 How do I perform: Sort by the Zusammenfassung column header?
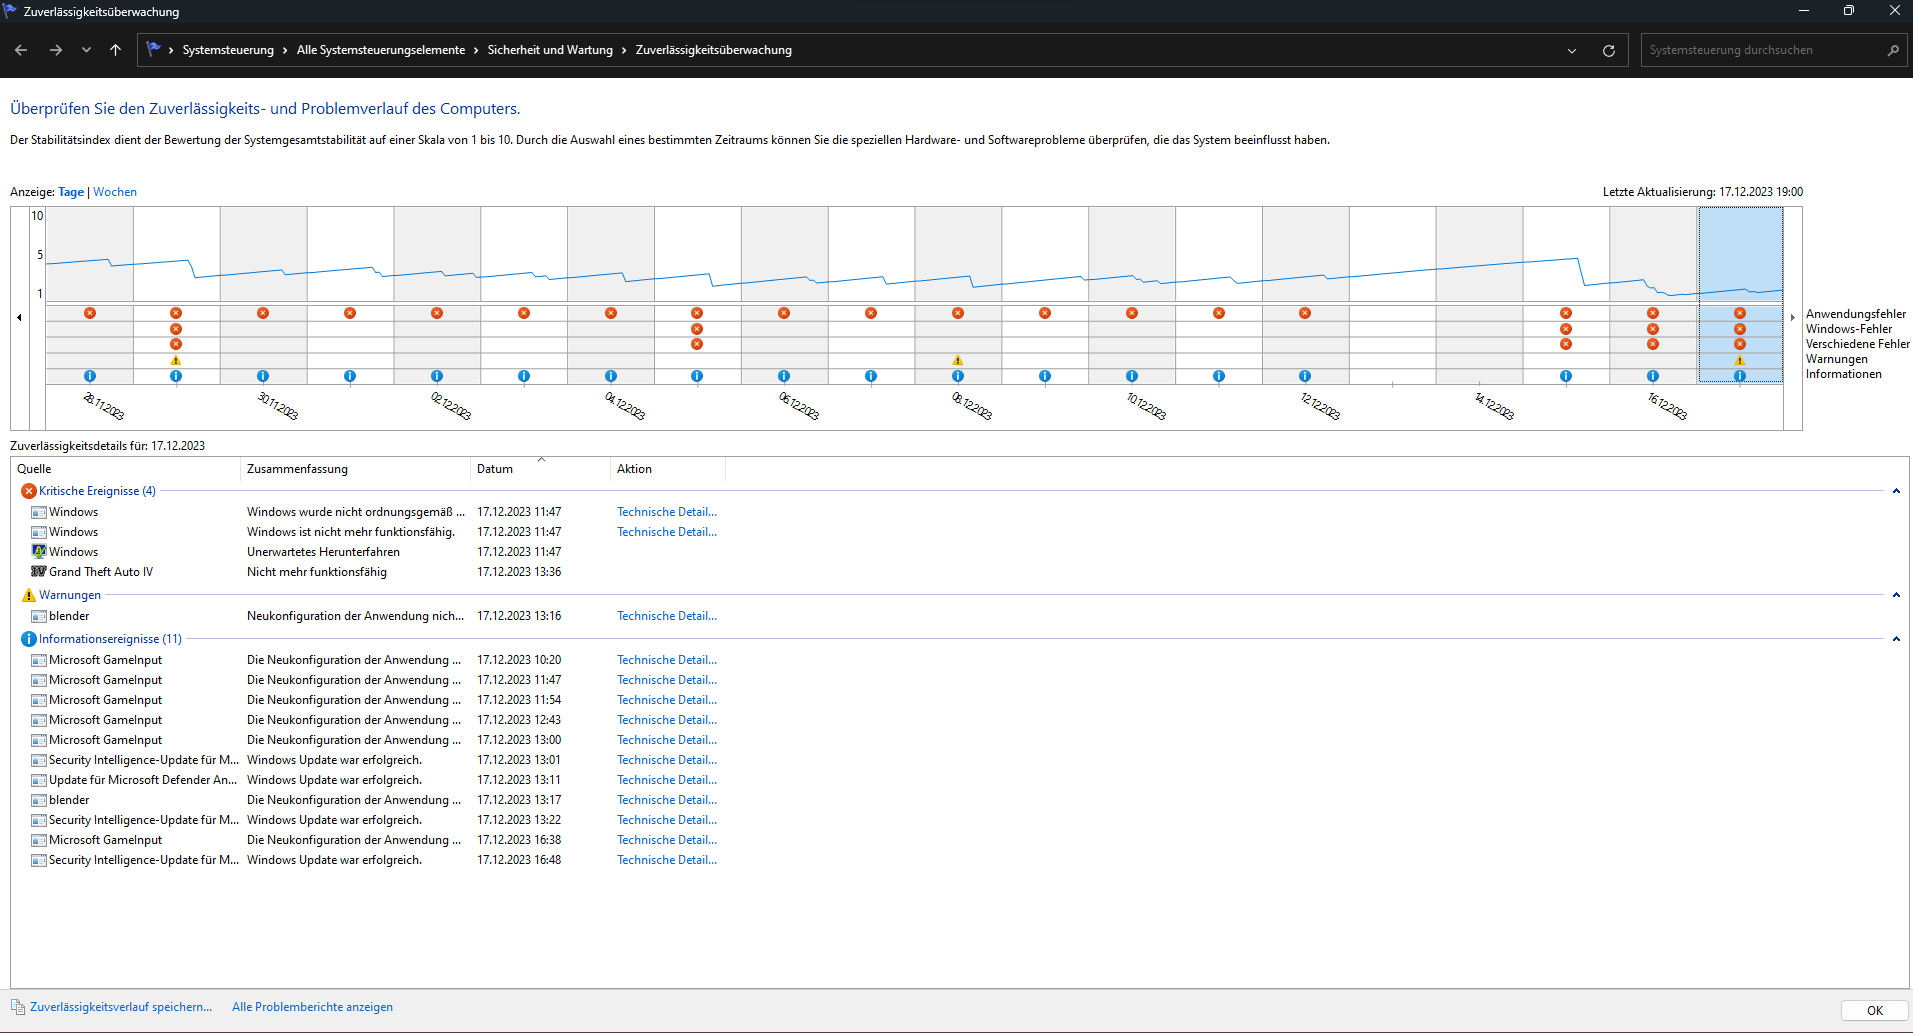coord(355,469)
